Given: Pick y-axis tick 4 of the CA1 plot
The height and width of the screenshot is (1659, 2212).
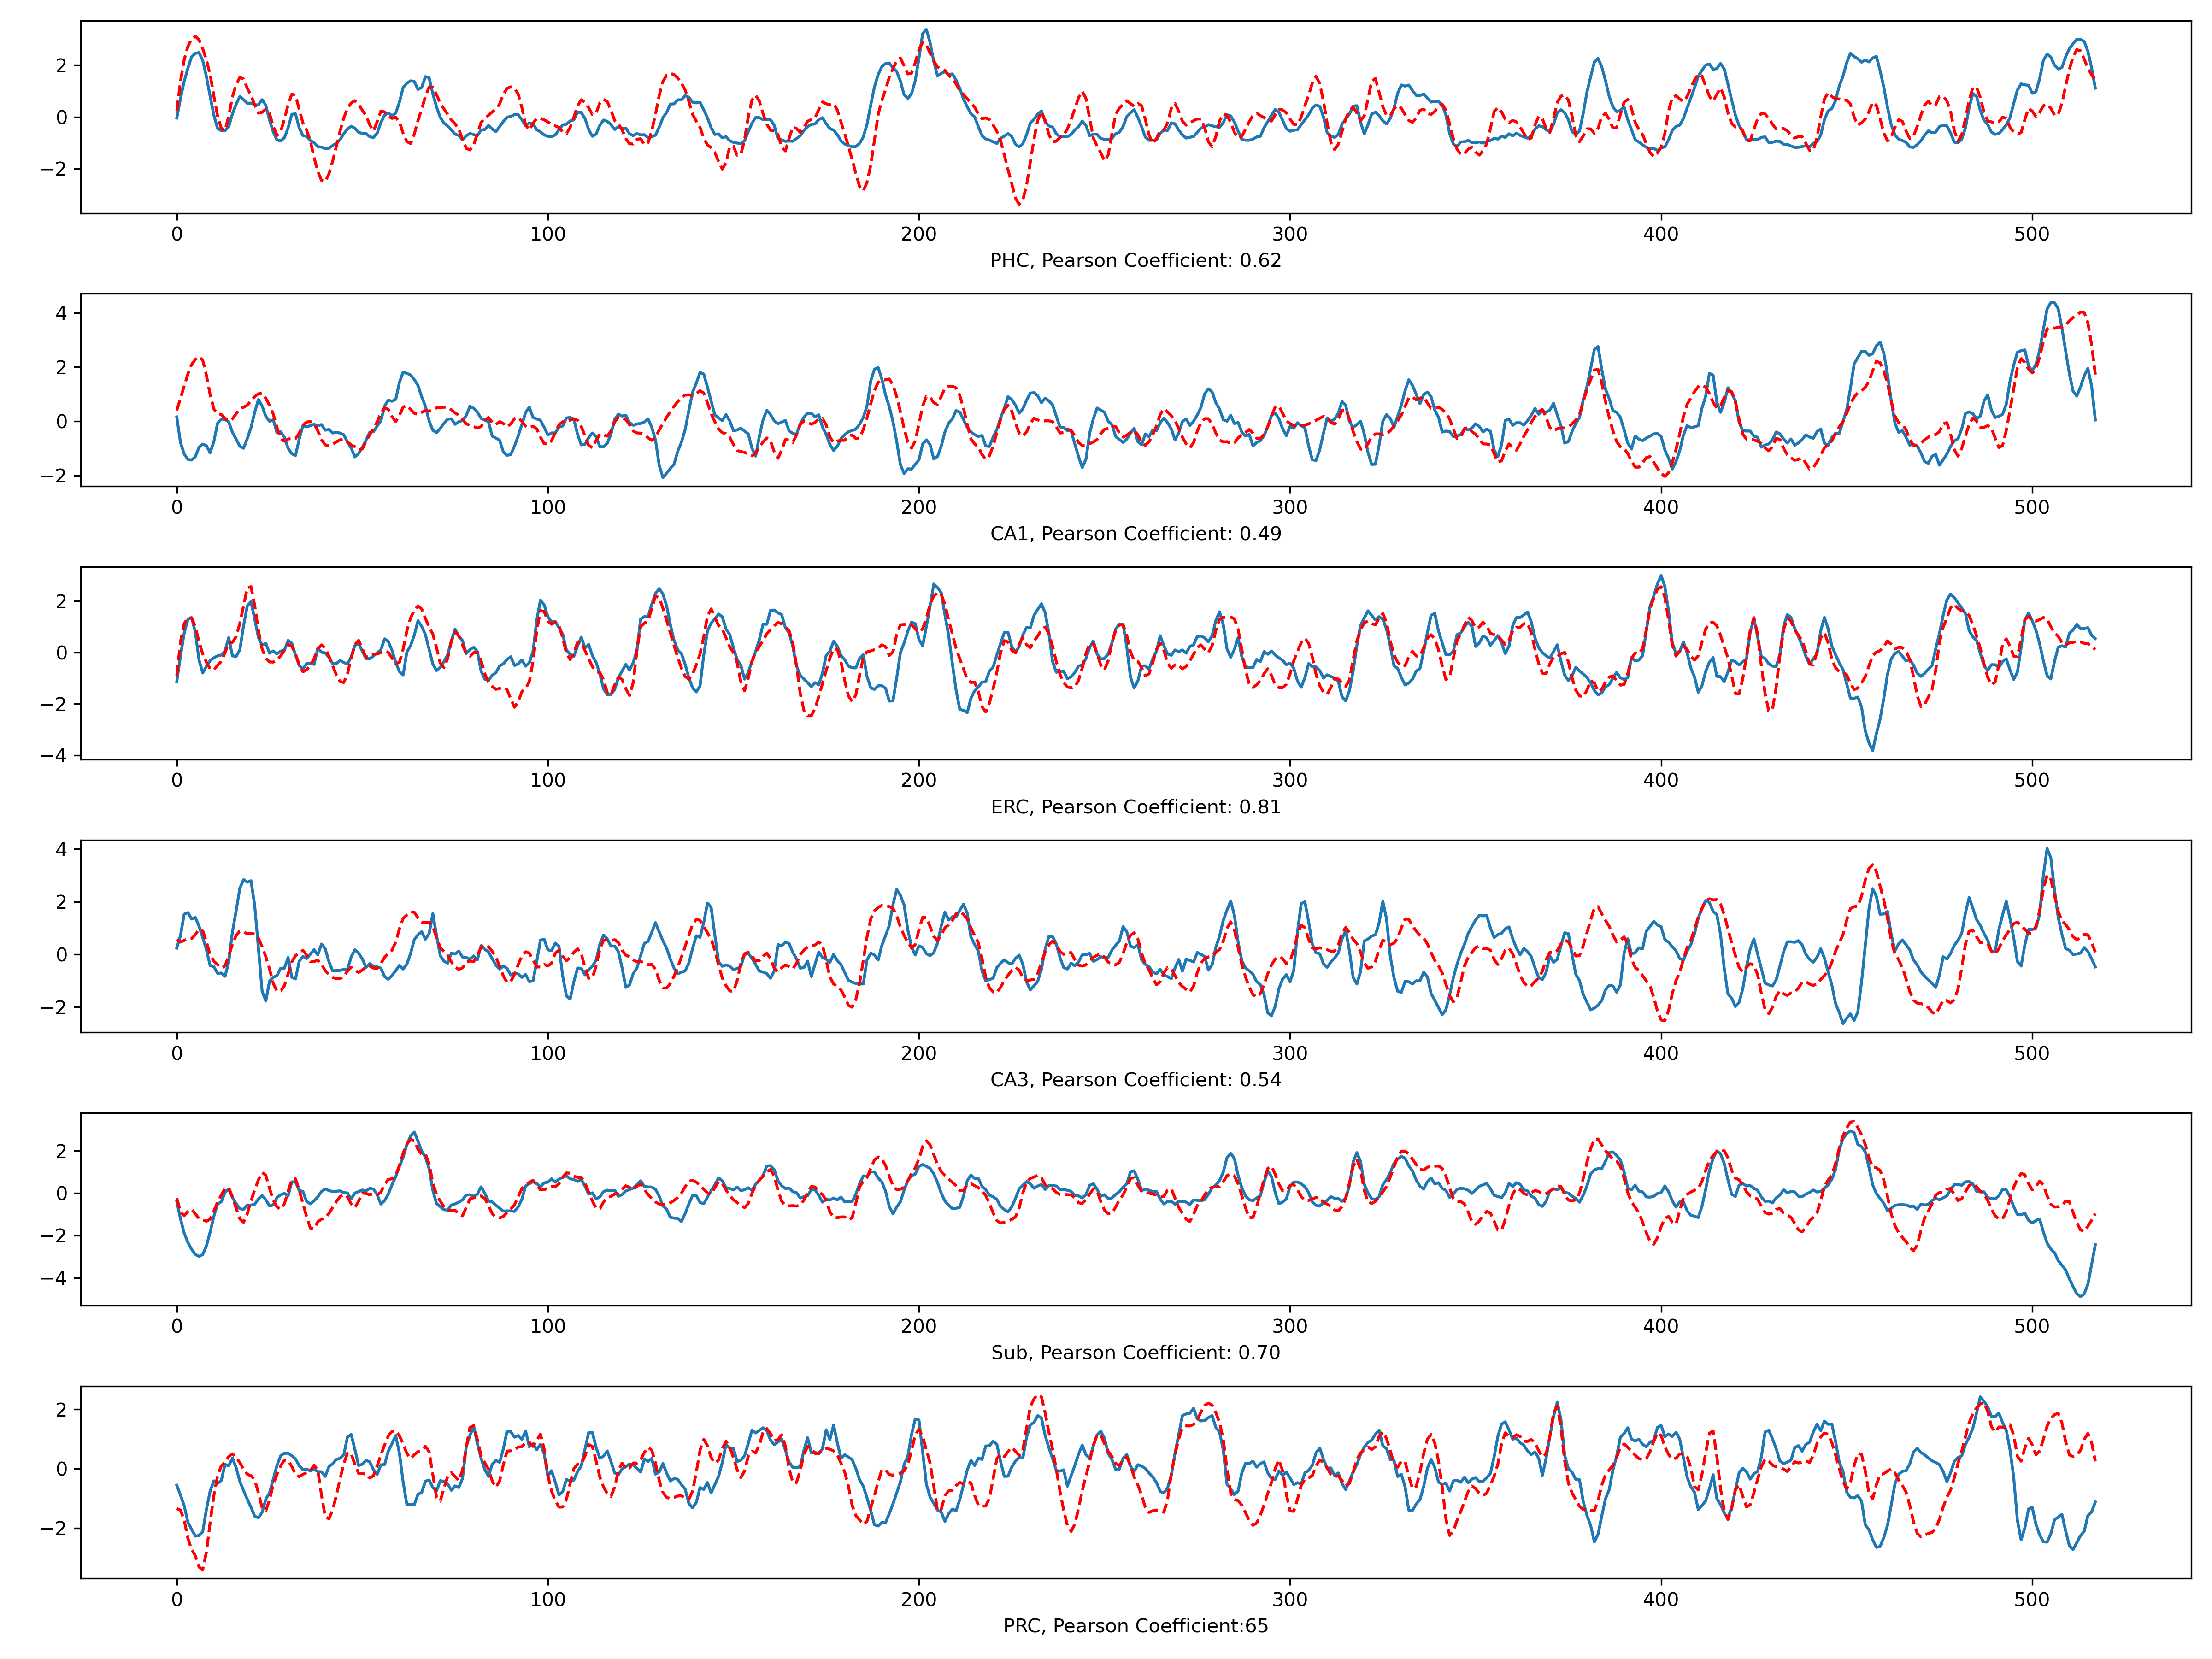Looking at the screenshot, I should click(x=62, y=314).
